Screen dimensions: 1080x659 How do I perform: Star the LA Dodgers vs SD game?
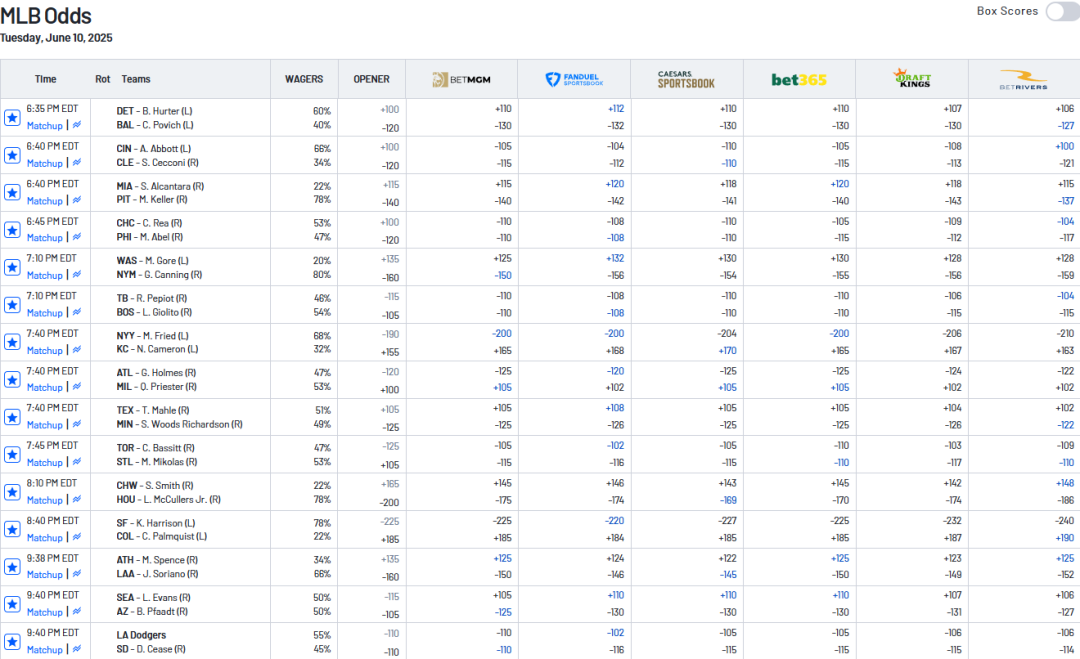(x=12, y=641)
